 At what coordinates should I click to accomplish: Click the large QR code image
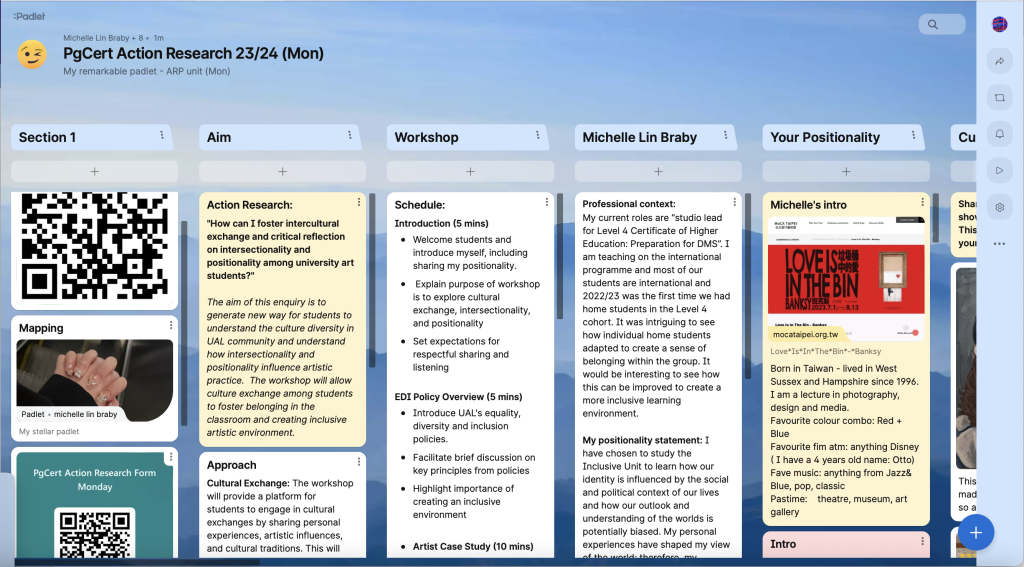coord(95,247)
